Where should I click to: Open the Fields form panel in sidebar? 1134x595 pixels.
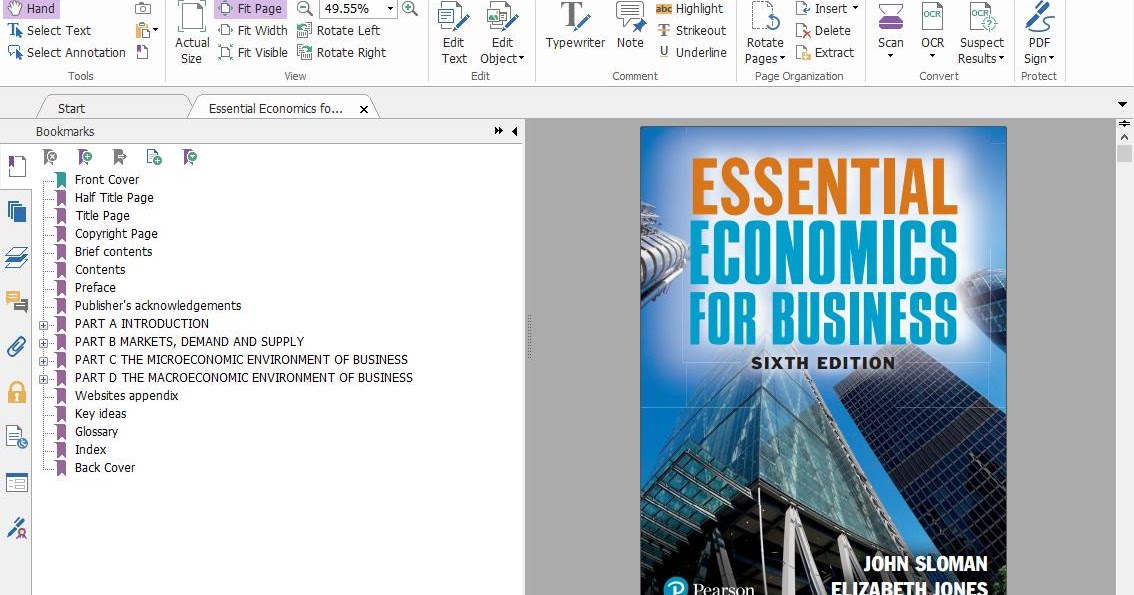point(17,482)
